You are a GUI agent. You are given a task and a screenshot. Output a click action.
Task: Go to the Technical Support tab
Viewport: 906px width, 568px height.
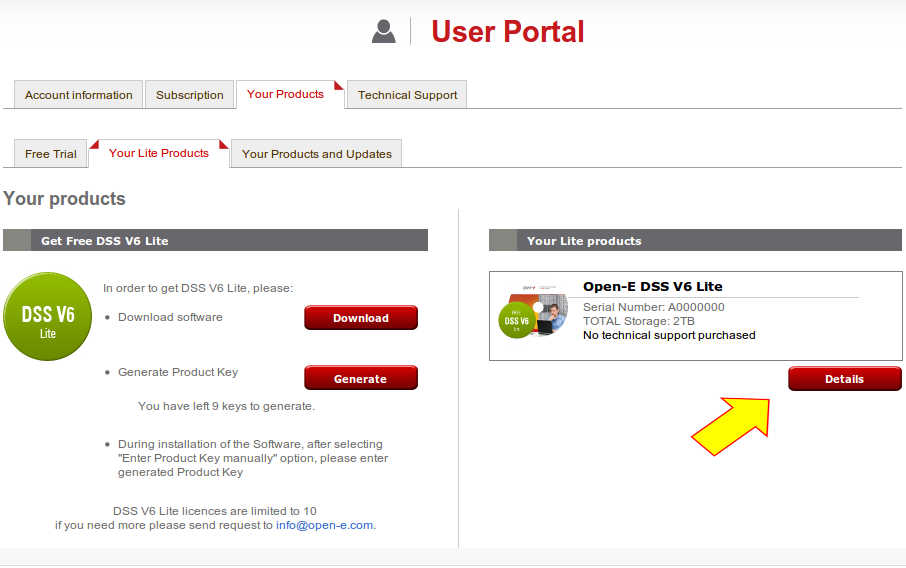tap(407, 95)
